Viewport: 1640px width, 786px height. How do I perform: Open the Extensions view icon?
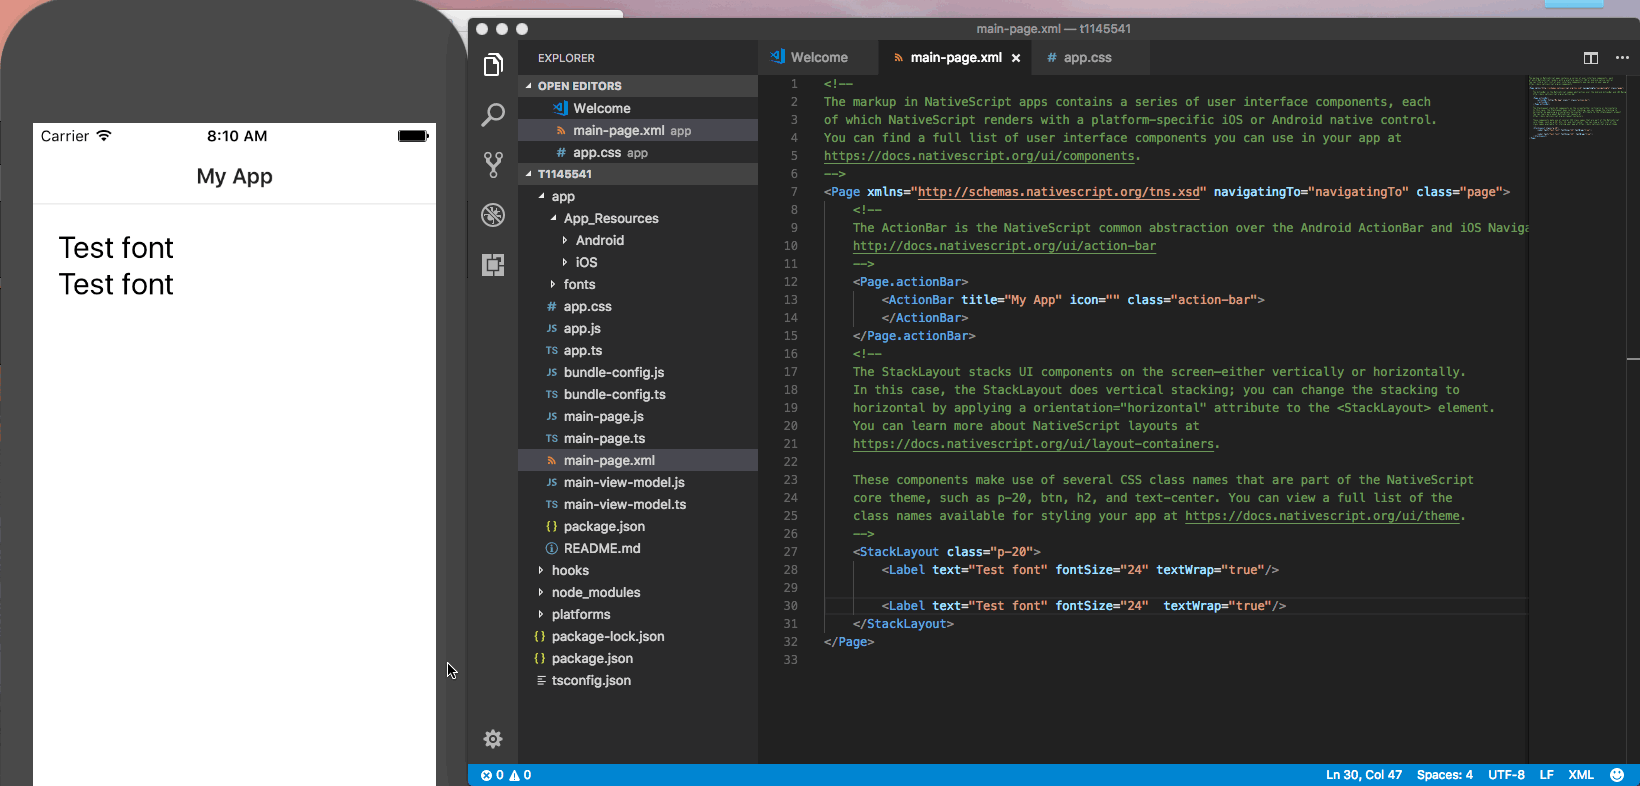point(493,265)
